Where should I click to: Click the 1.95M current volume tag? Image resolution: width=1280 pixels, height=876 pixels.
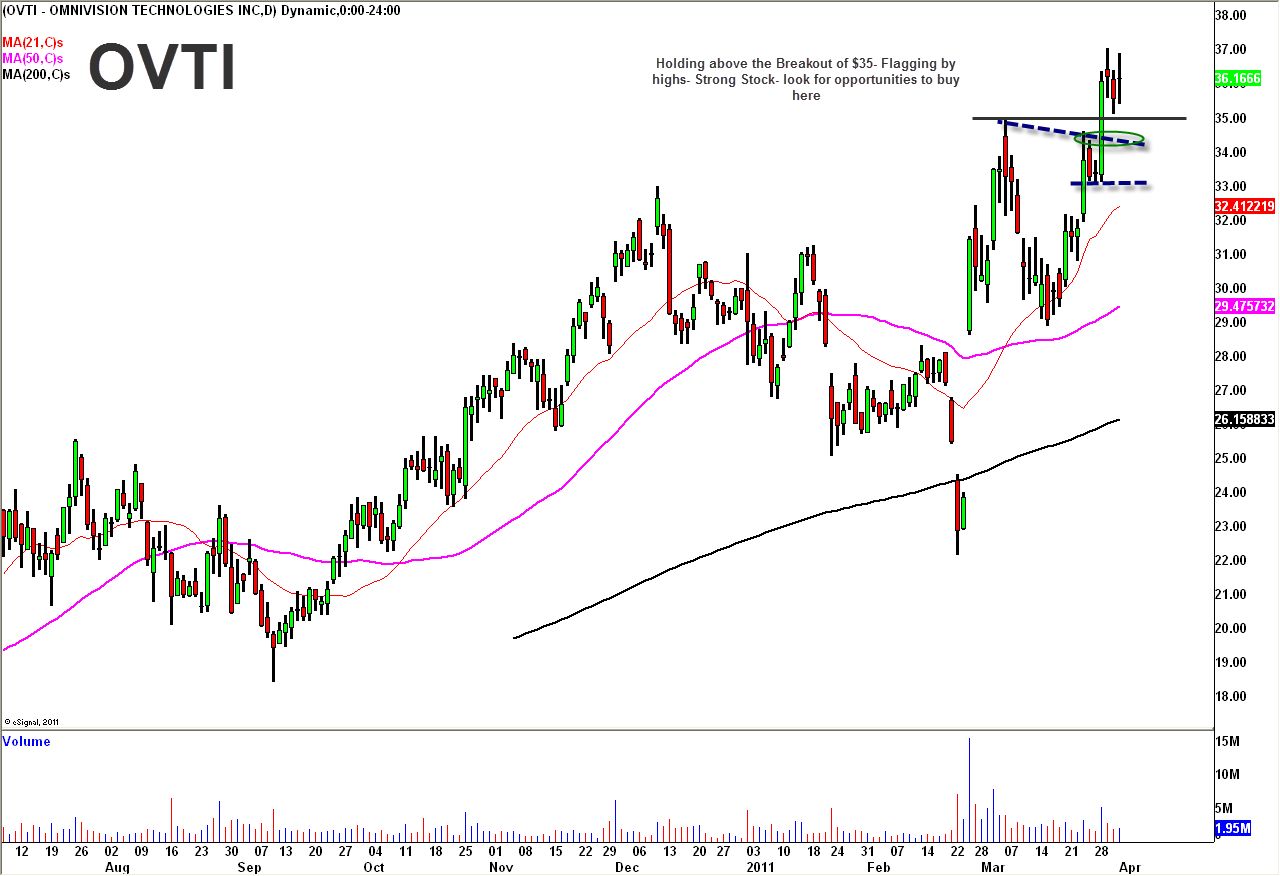coord(1231,828)
